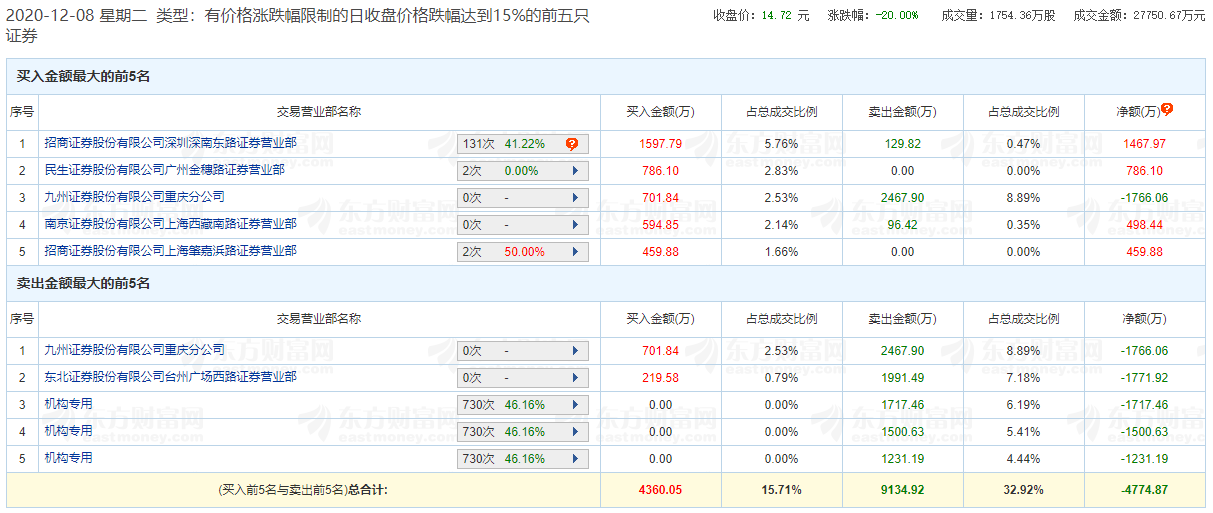This screenshot has height=513, width=1213.
Task: Expand the 0次 dropdown for 南京证券上海西藏南路
Action: click(523, 225)
